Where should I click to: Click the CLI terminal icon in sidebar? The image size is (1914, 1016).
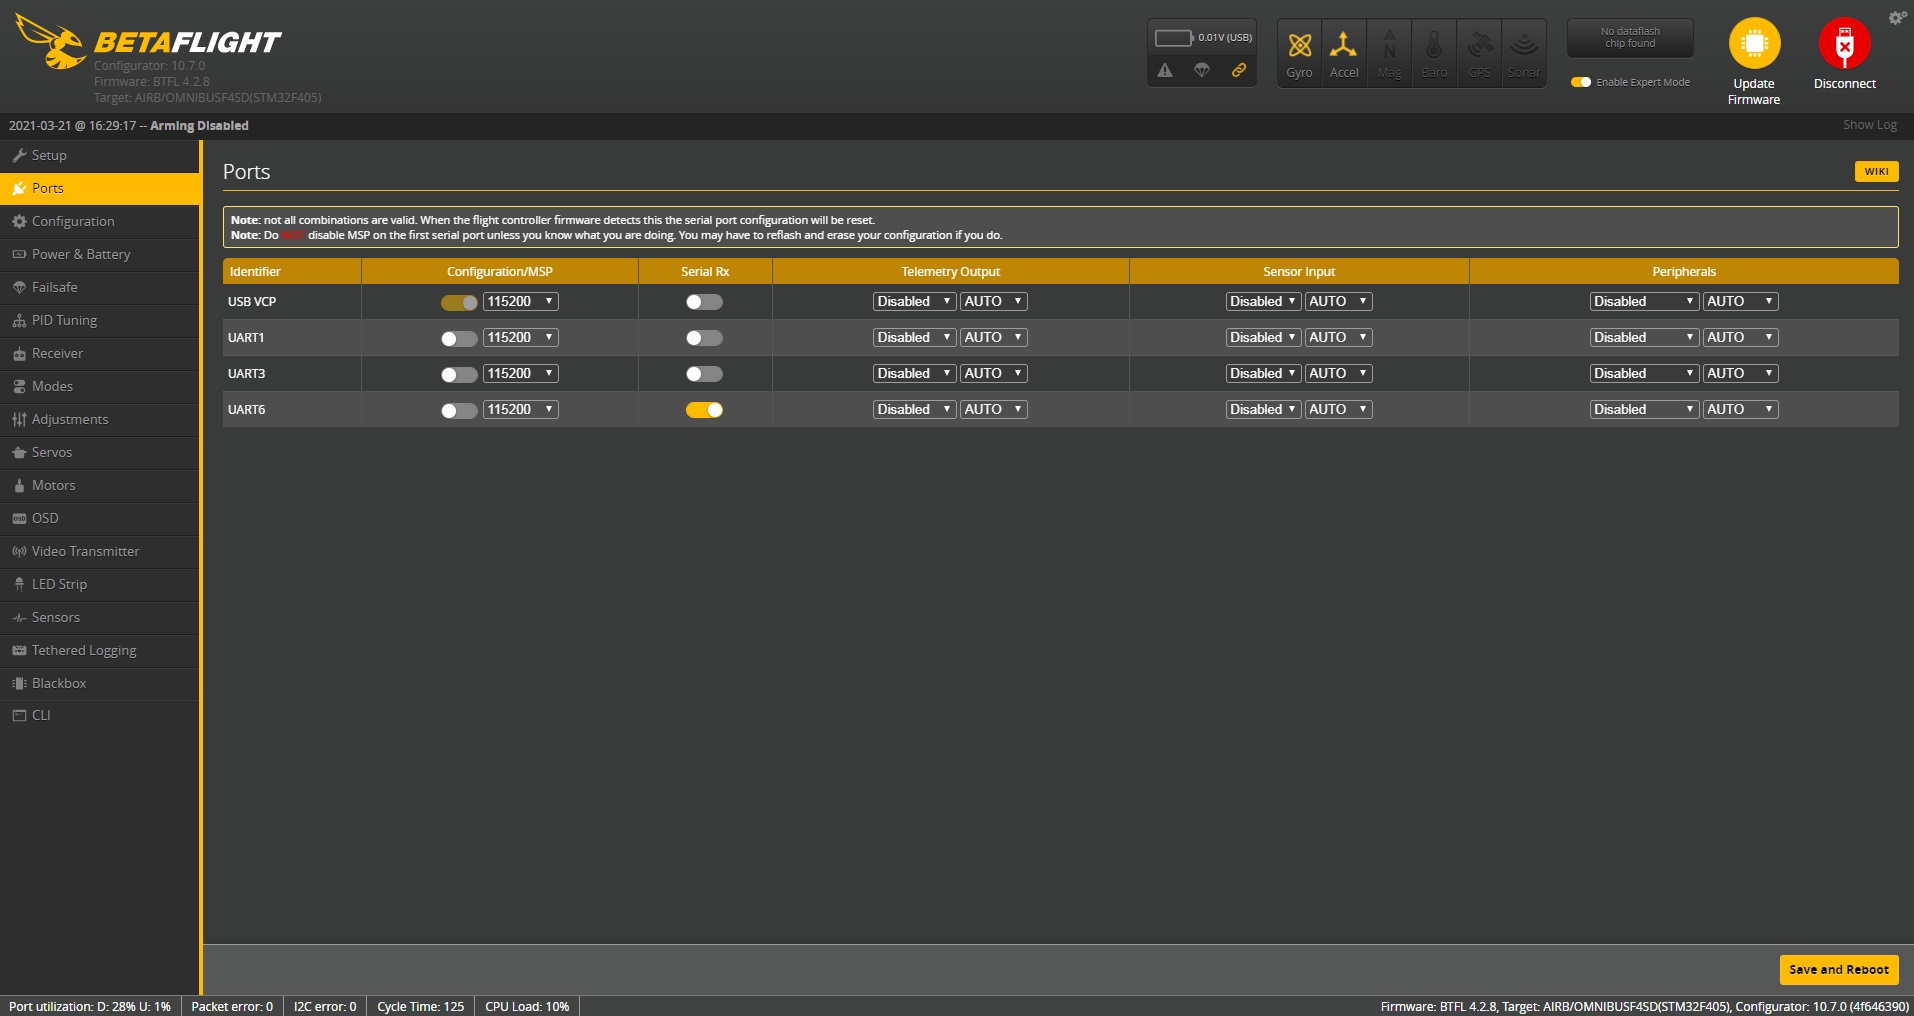click(19, 715)
